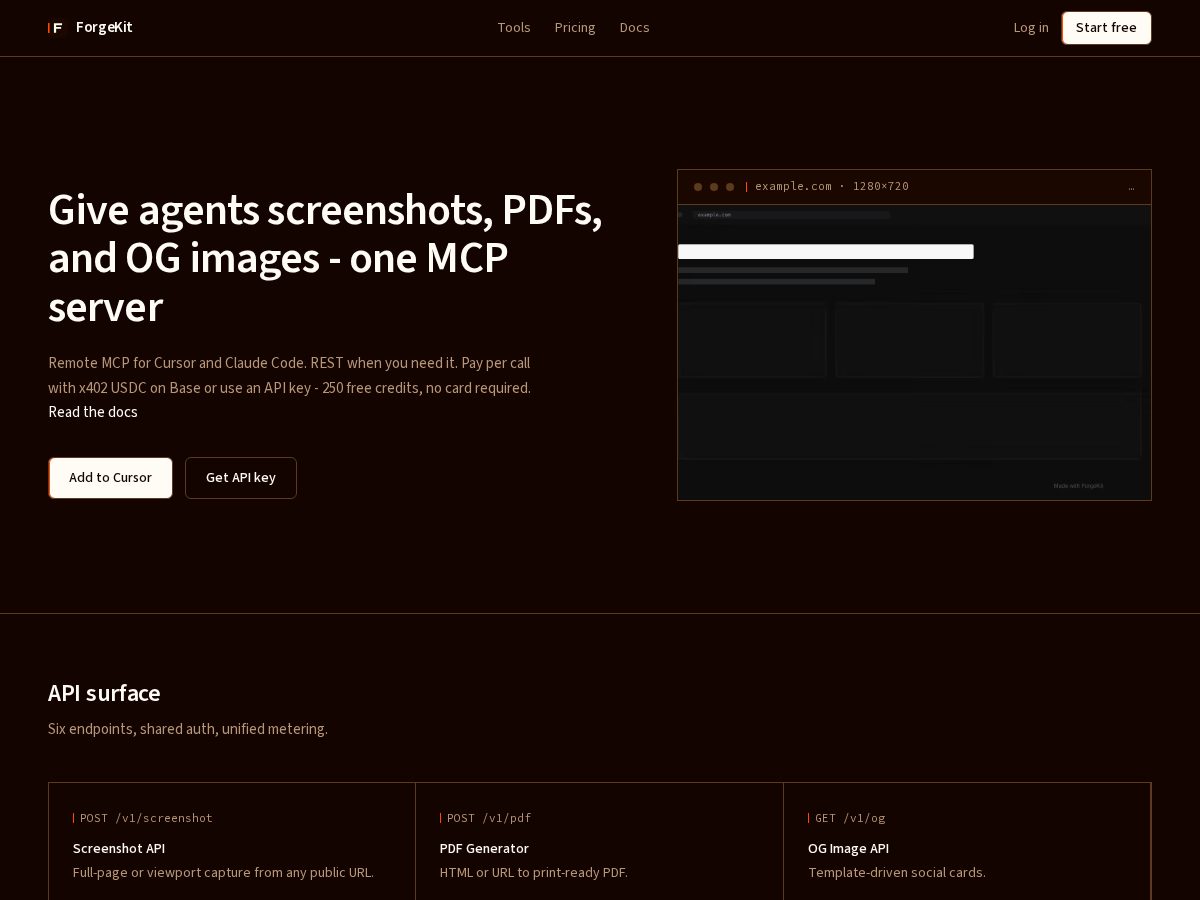Click the ForgeKit F logo icon

tap(56, 28)
